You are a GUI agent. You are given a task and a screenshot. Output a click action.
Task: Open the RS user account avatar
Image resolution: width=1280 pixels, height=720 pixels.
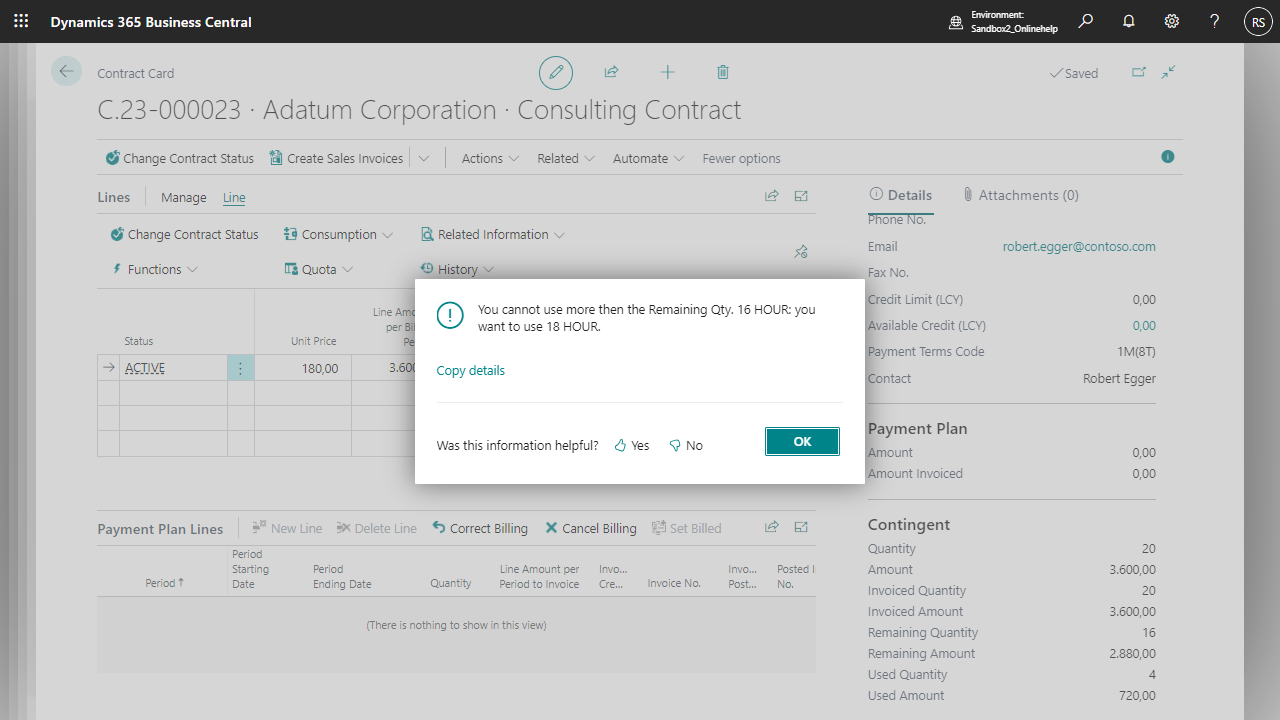[x=1258, y=21]
